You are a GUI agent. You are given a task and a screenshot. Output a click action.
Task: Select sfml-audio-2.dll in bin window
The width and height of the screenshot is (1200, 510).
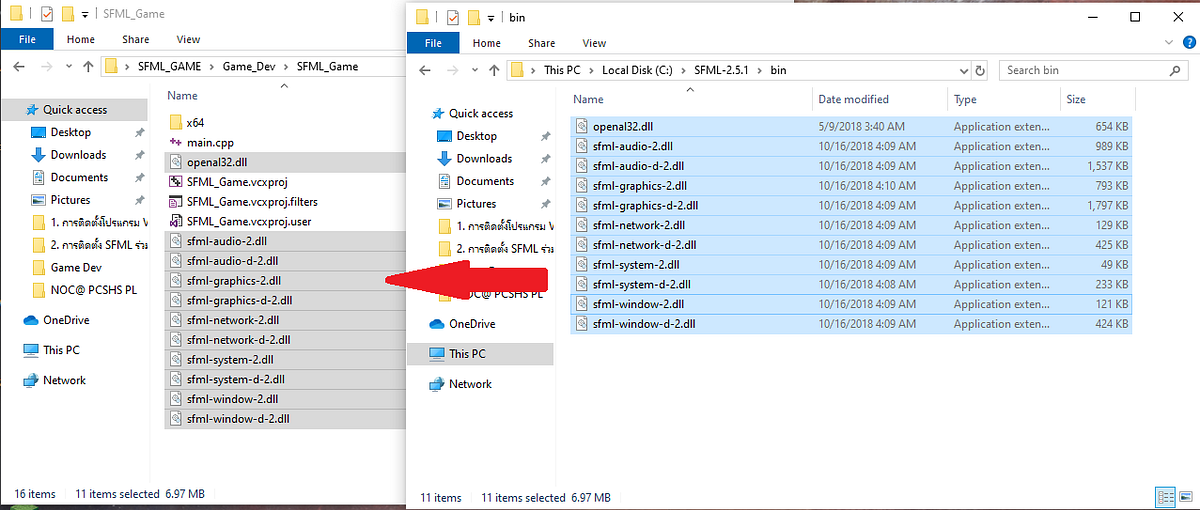852,146
